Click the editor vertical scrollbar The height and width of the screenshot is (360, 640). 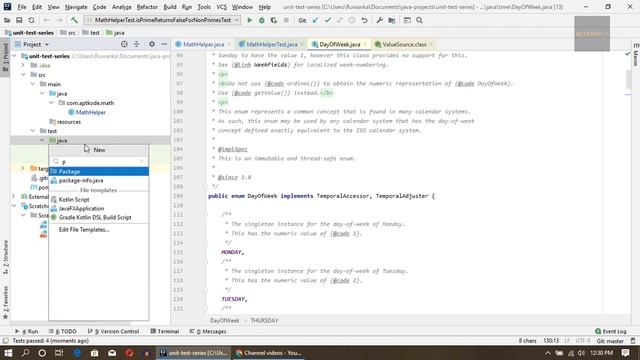628,80
